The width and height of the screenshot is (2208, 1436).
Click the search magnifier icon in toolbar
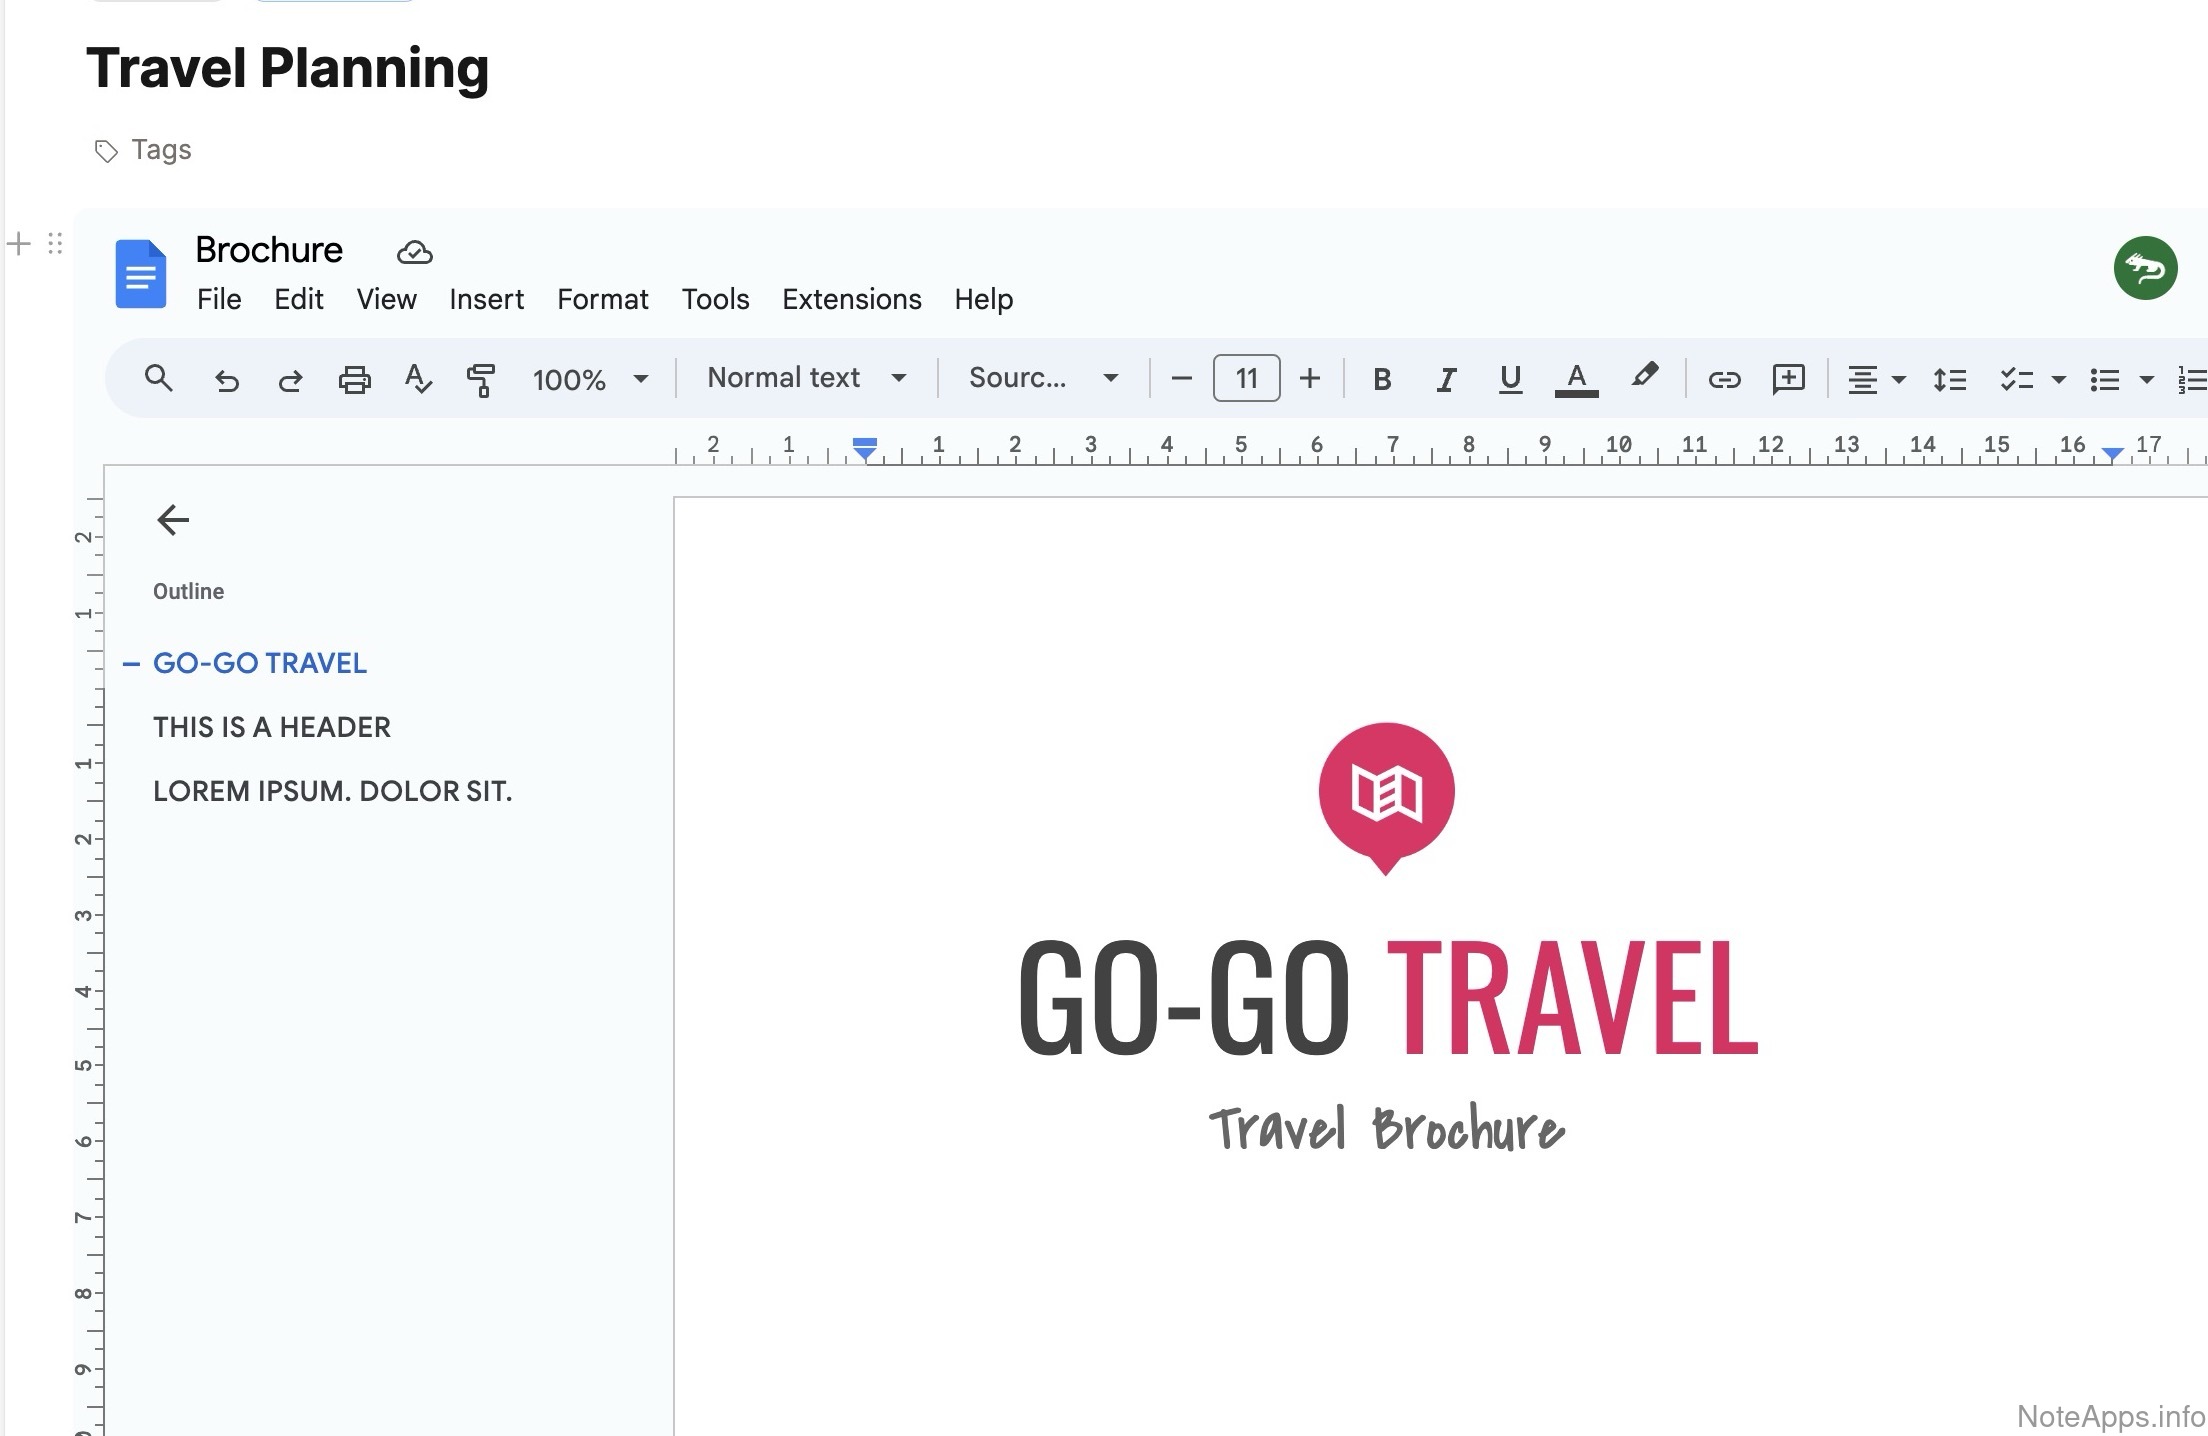(158, 379)
